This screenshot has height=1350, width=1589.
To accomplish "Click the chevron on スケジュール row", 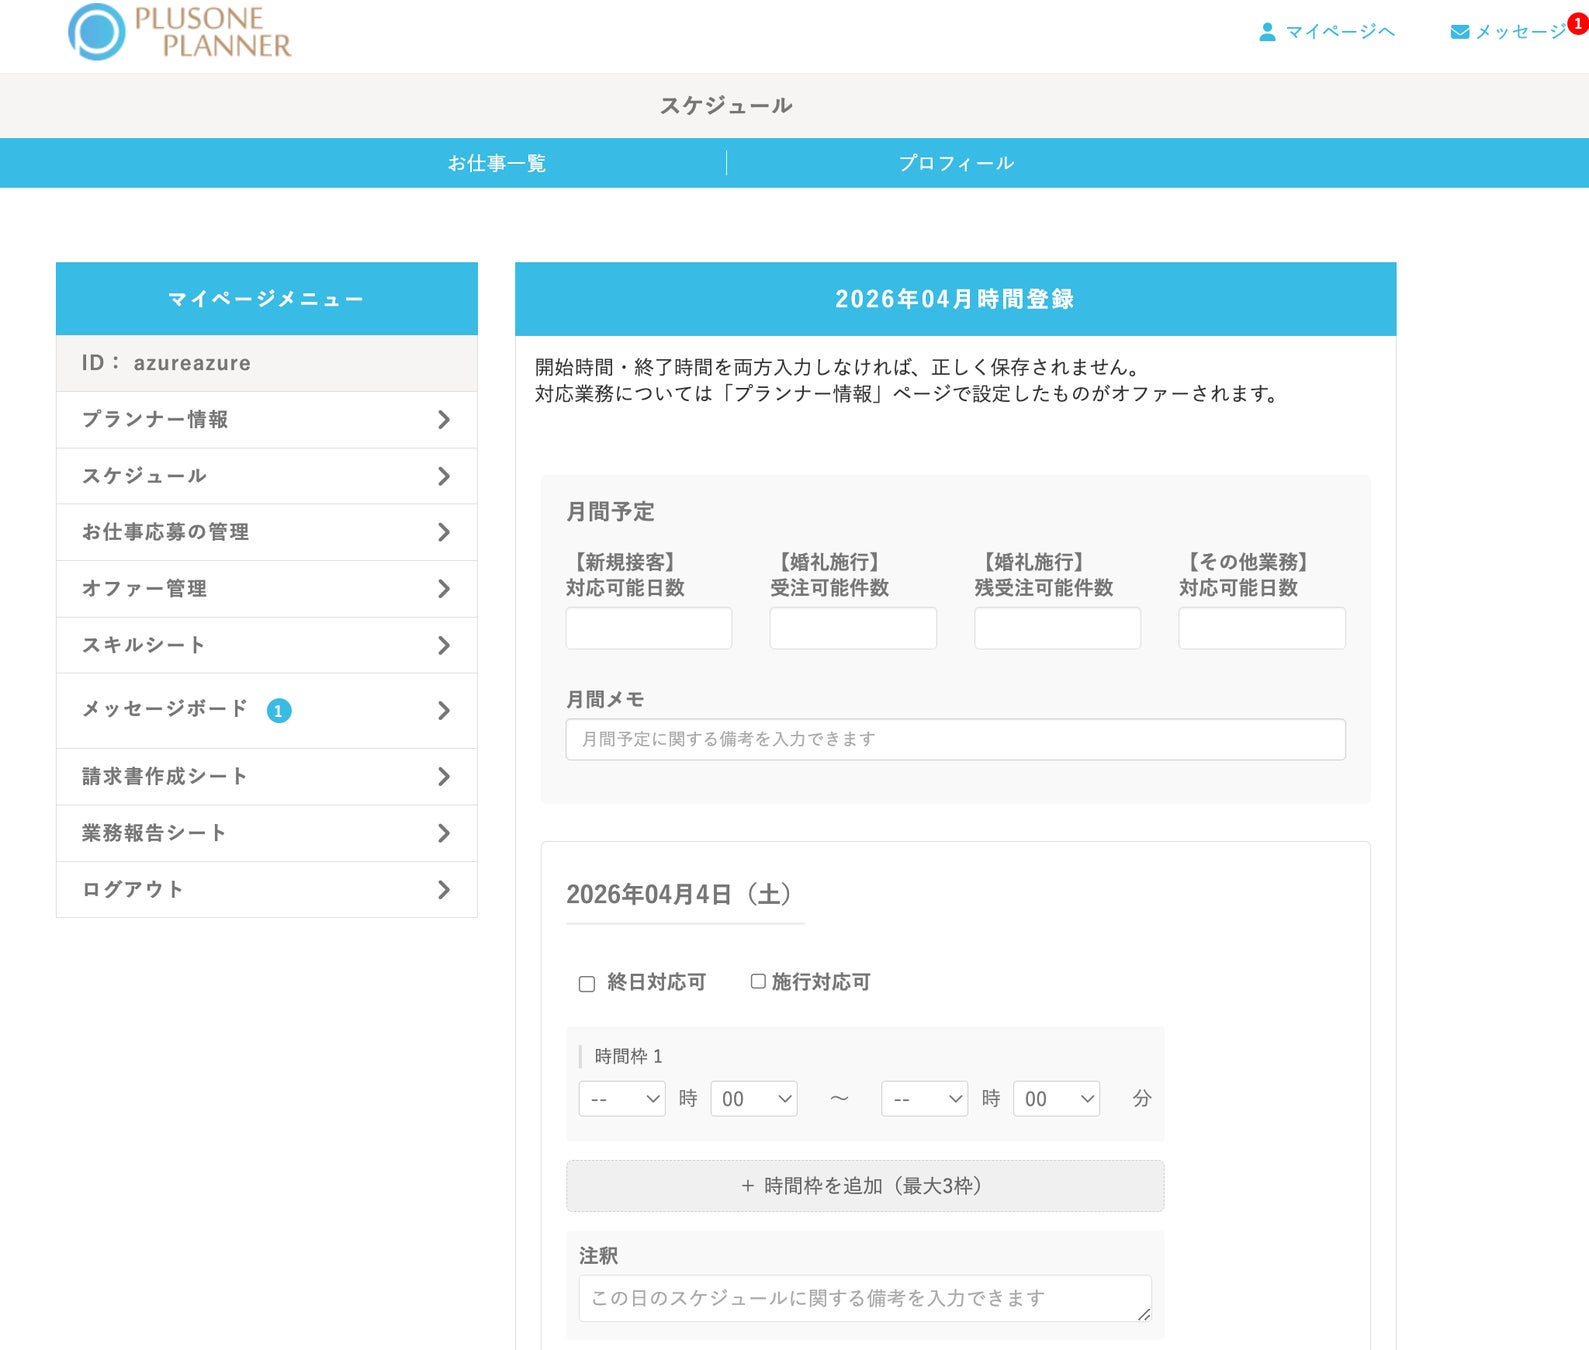I will (x=444, y=476).
